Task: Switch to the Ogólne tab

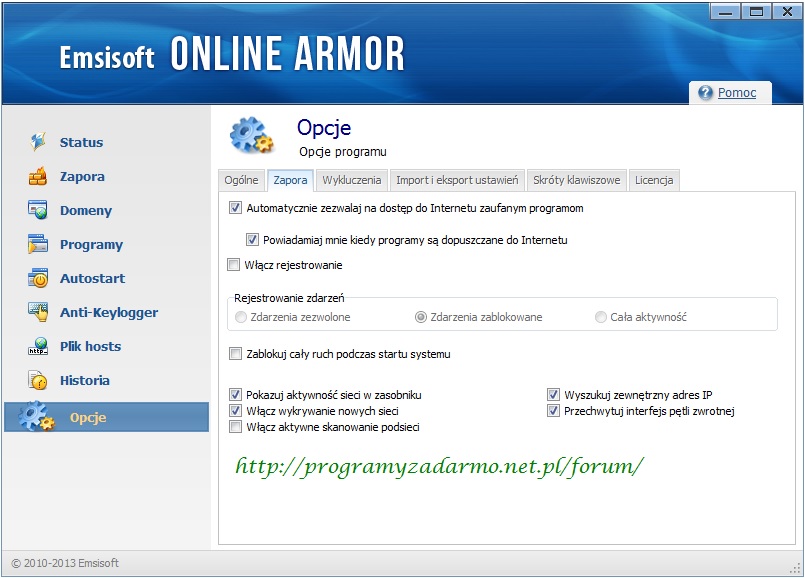Action: pyautogui.click(x=241, y=181)
